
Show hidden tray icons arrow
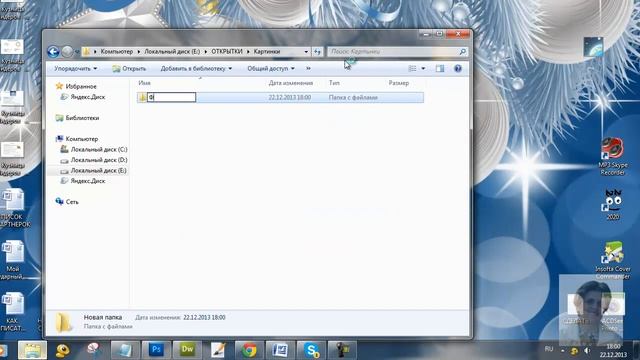(562, 350)
